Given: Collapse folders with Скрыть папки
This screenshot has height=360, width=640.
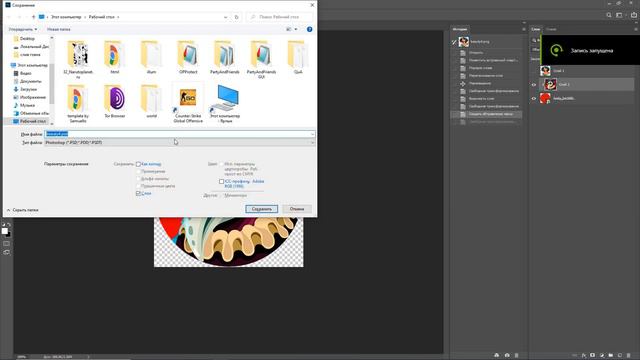Looking at the screenshot, I should click(22, 210).
